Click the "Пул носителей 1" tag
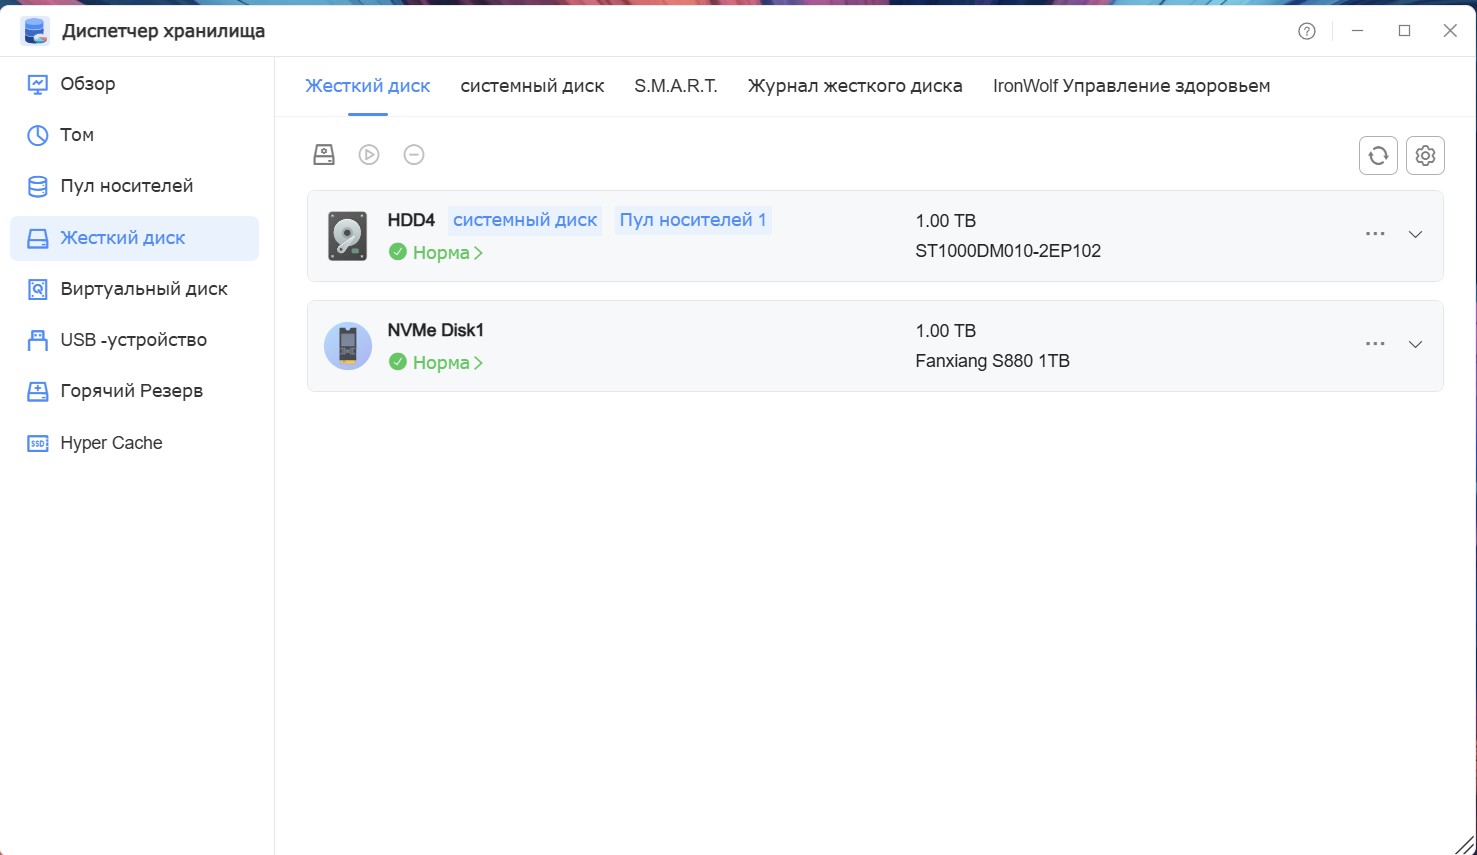Viewport: 1477px width, 855px height. (x=692, y=220)
